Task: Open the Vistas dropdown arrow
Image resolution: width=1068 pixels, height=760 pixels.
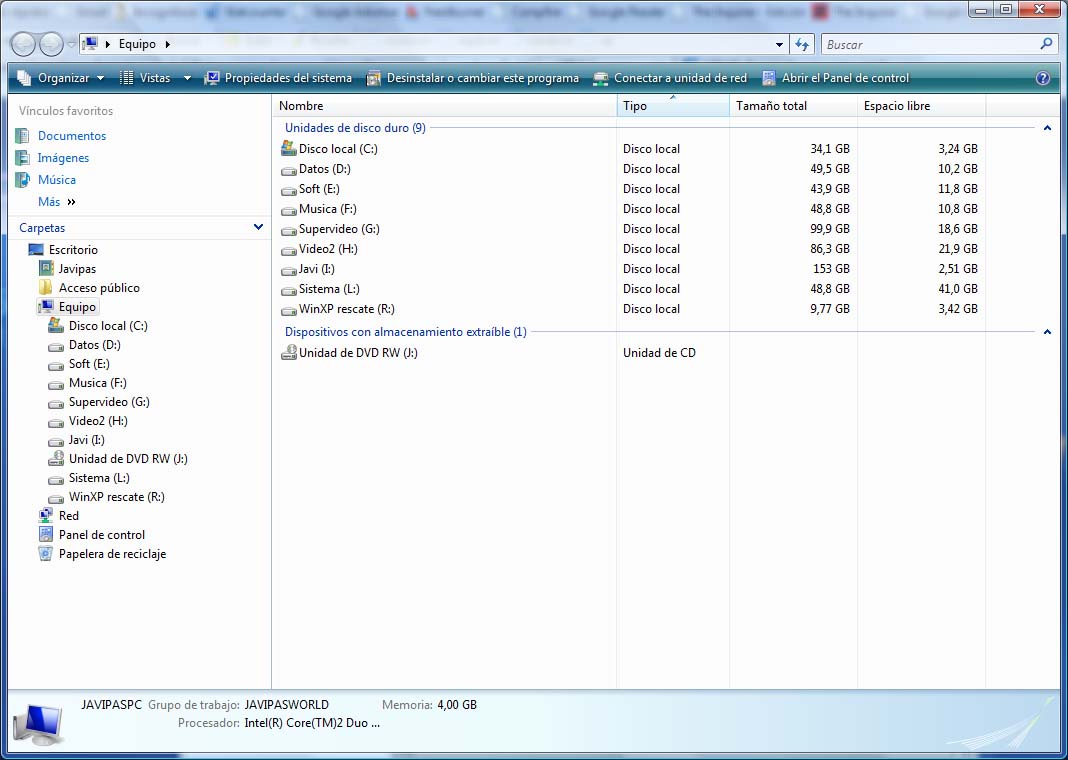Action: tap(187, 78)
